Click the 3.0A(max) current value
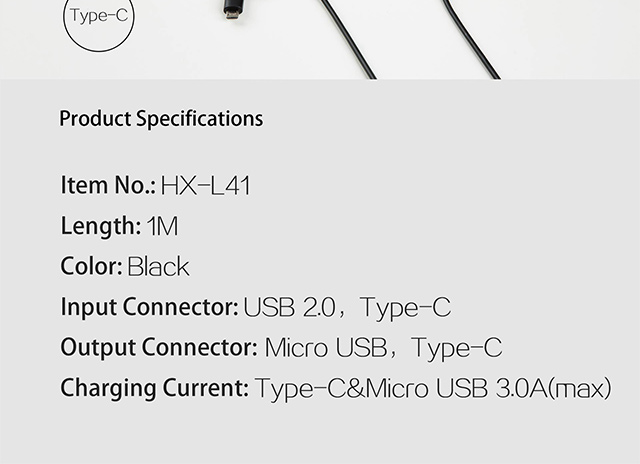640x464 pixels. coord(554,389)
